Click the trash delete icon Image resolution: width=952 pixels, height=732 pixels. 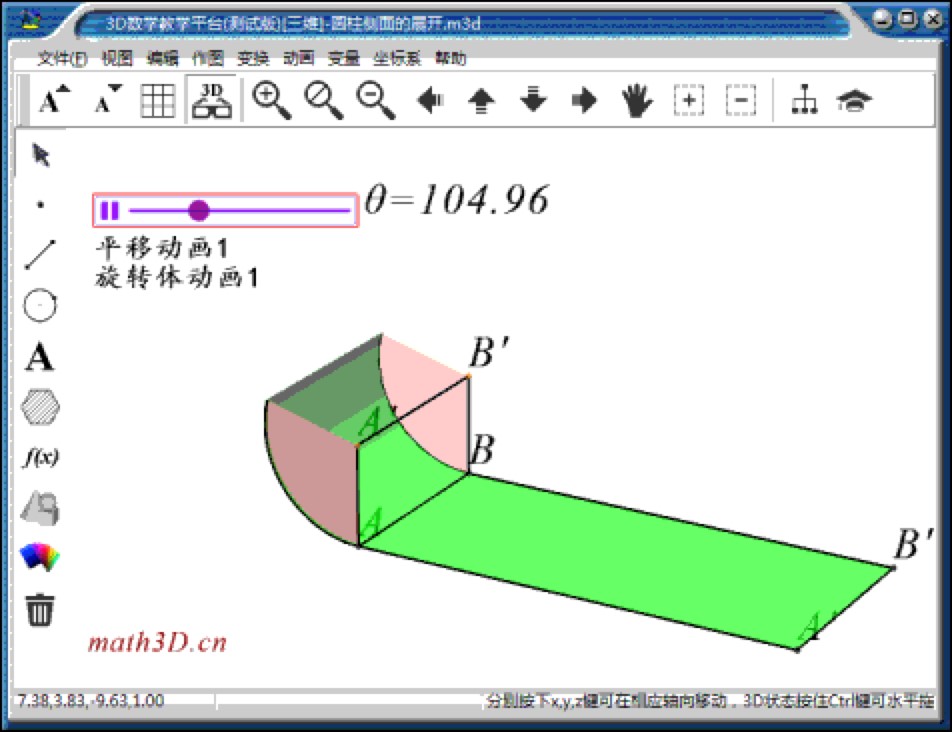pos(40,610)
